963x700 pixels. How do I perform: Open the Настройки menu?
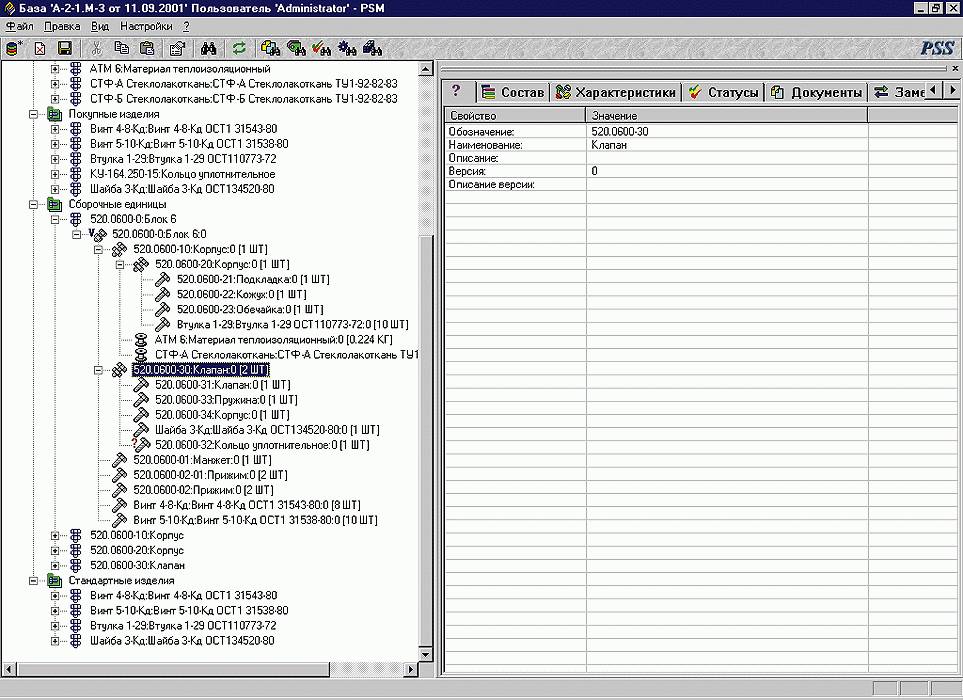click(146, 25)
